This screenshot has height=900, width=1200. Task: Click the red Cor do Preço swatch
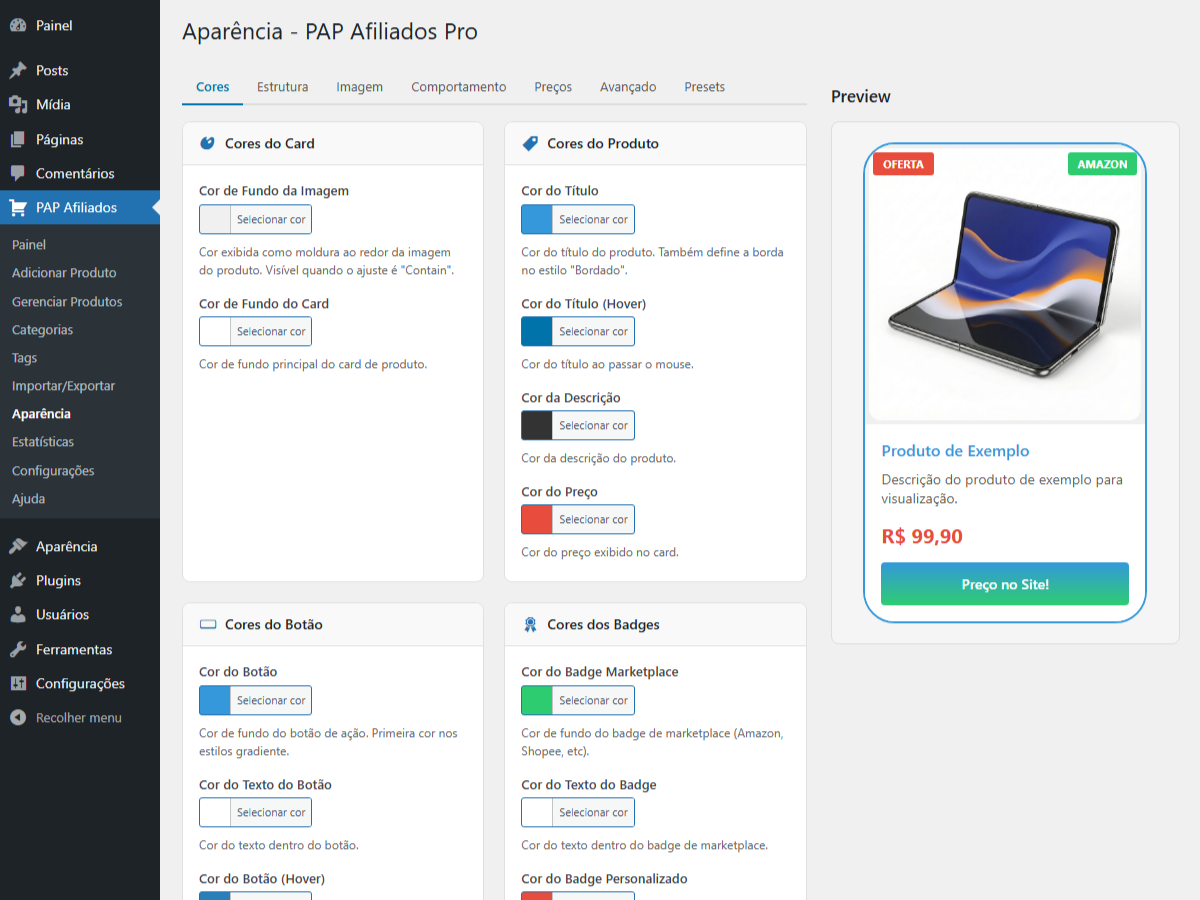pyautogui.click(x=537, y=519)
